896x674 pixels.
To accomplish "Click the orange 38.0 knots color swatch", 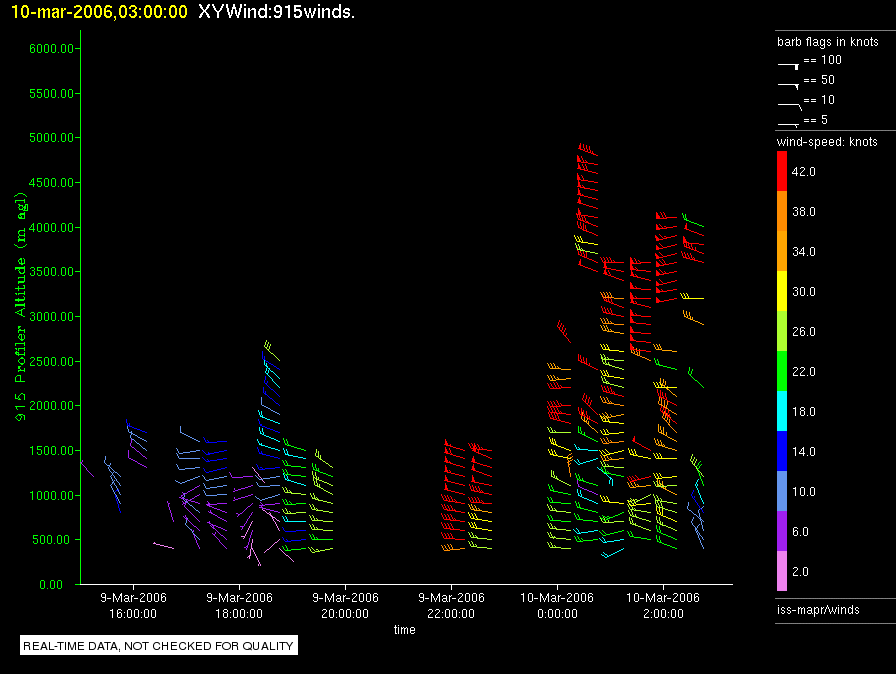I will pyautogui.click(x=782, y=211).
